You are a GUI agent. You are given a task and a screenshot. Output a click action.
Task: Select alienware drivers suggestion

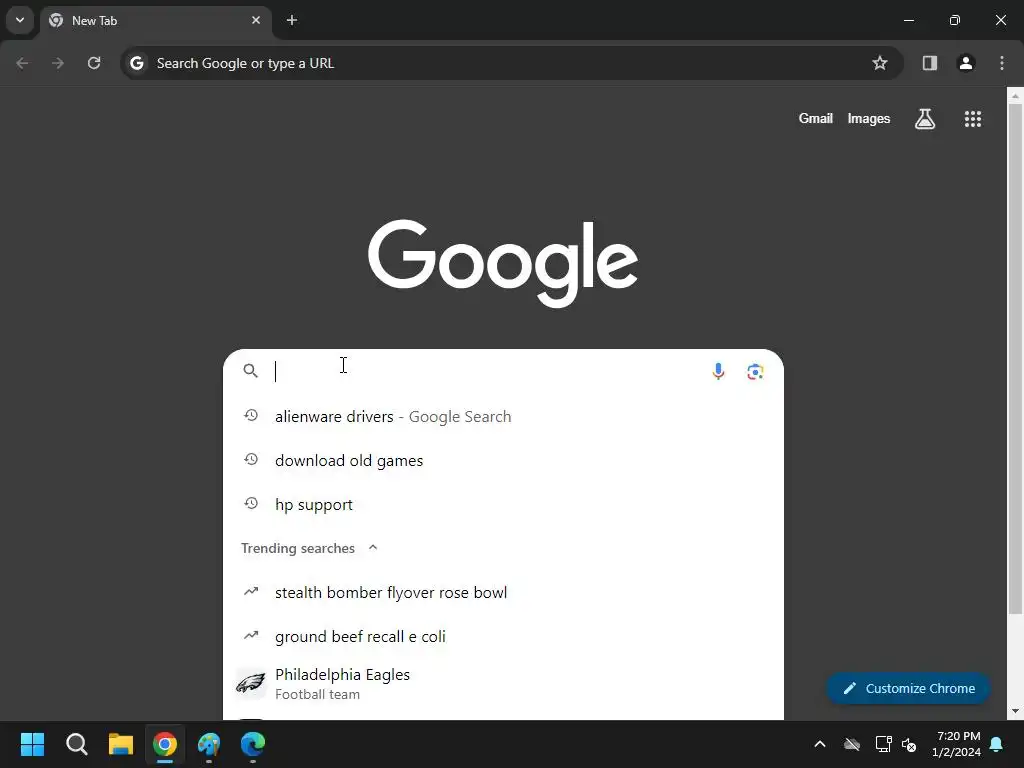tap(503, 417)
